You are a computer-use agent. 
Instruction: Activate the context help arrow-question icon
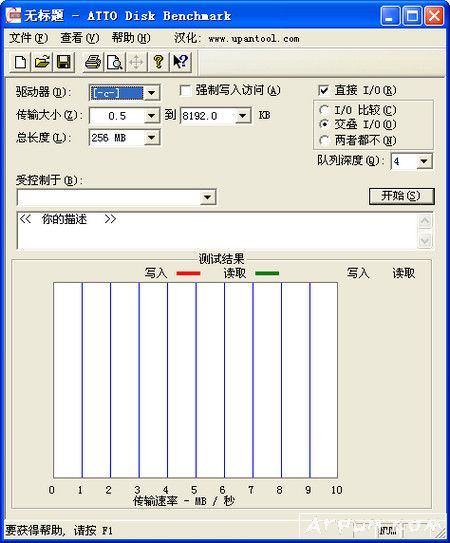coord(180,62)
